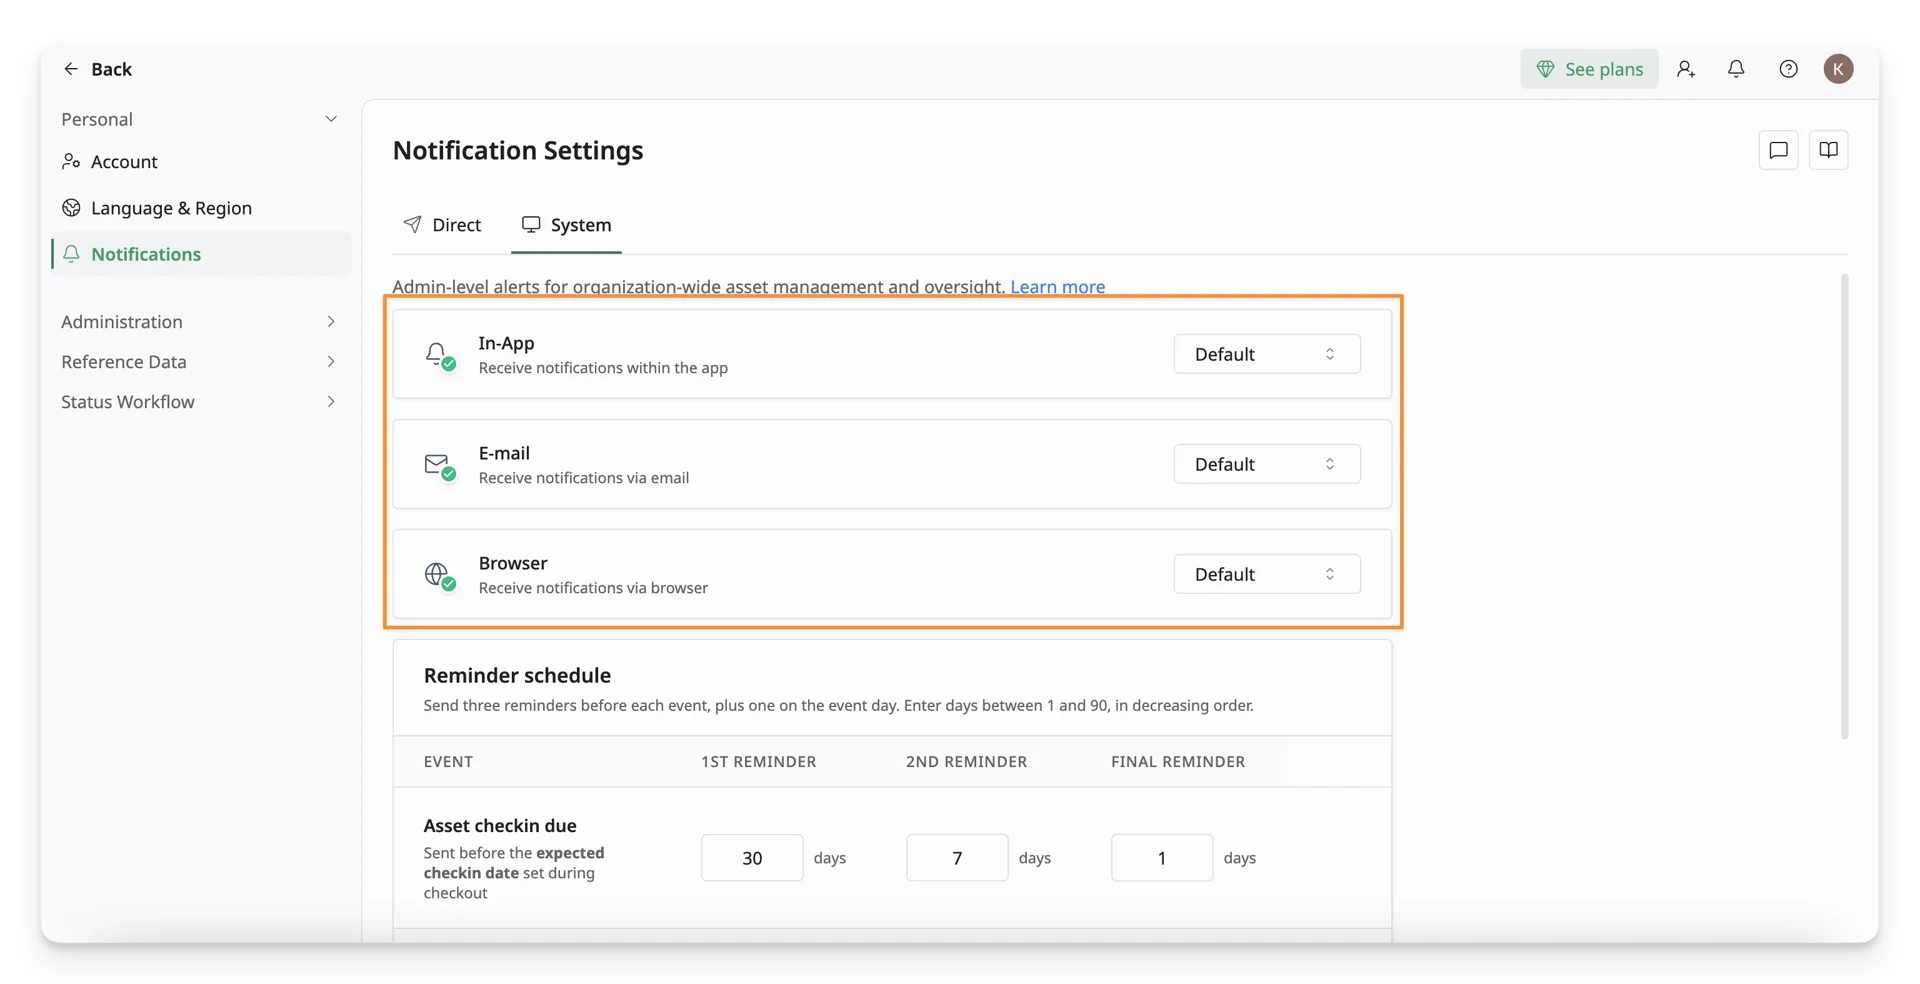The height and width of the screenshot is (984, 1920).
Task: Click the Direct tab paper plane icon
Action: pos(412,224)
